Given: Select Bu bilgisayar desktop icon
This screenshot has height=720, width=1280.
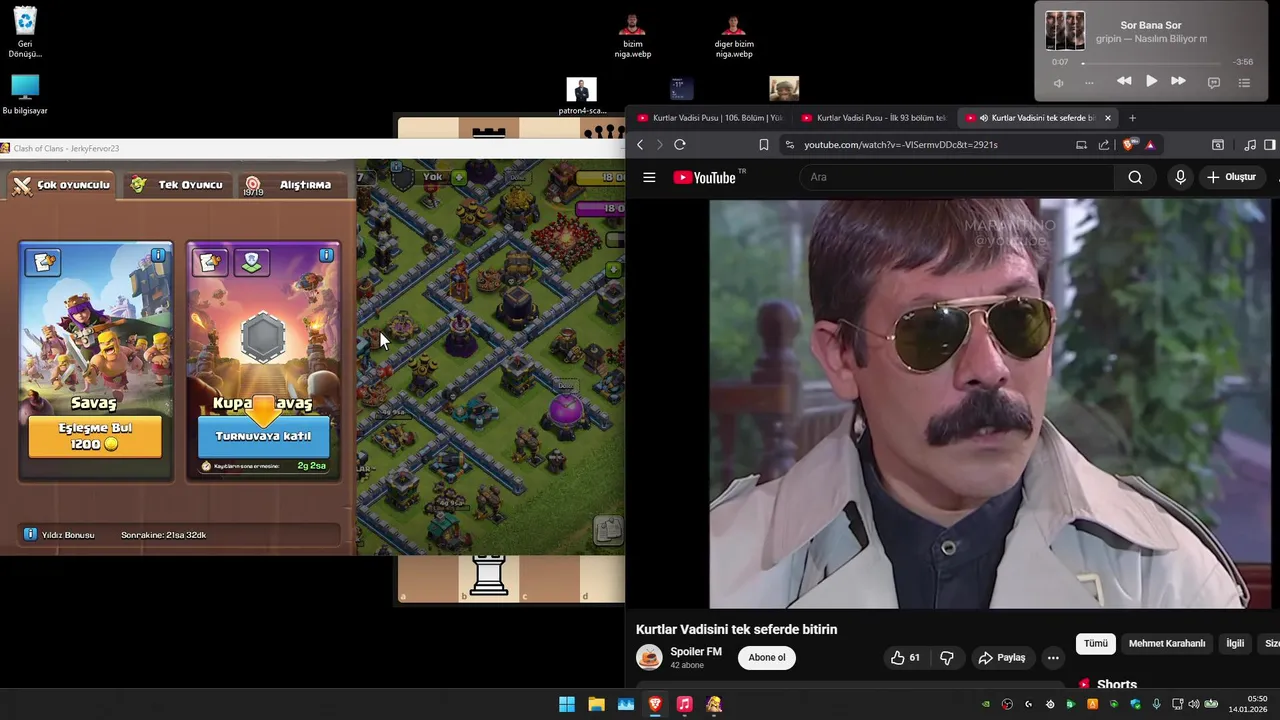Looking at the screenshot, I should coord(25,95).
